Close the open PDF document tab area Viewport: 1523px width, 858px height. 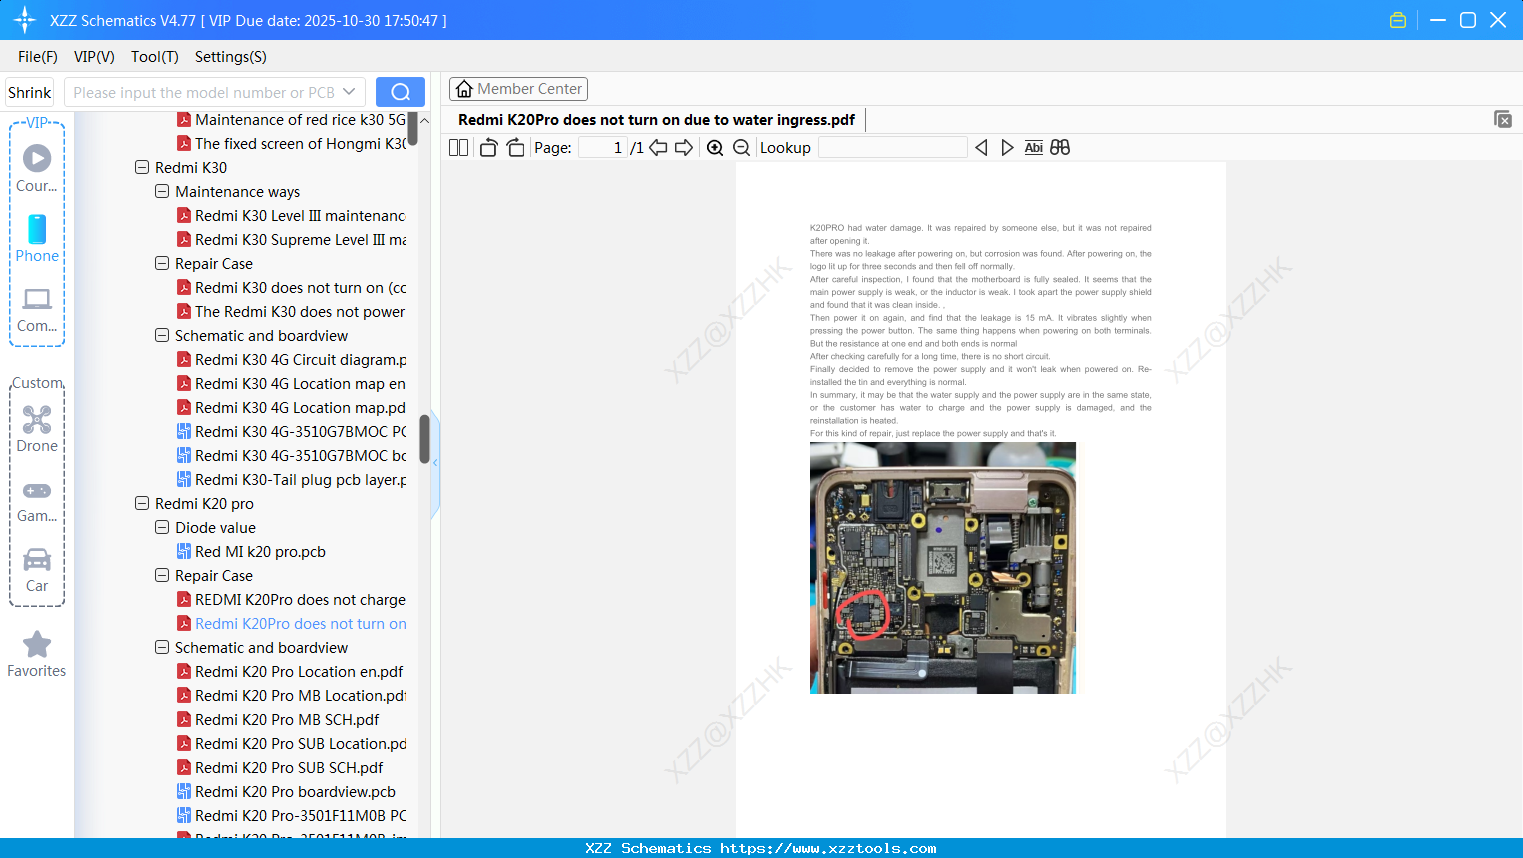[x=1503, y=119]
